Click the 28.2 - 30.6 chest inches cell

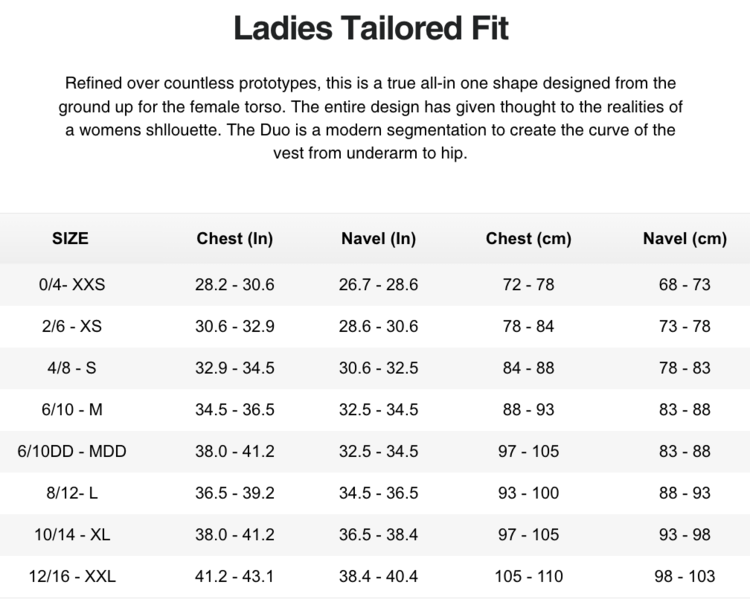tap(234, 285)
